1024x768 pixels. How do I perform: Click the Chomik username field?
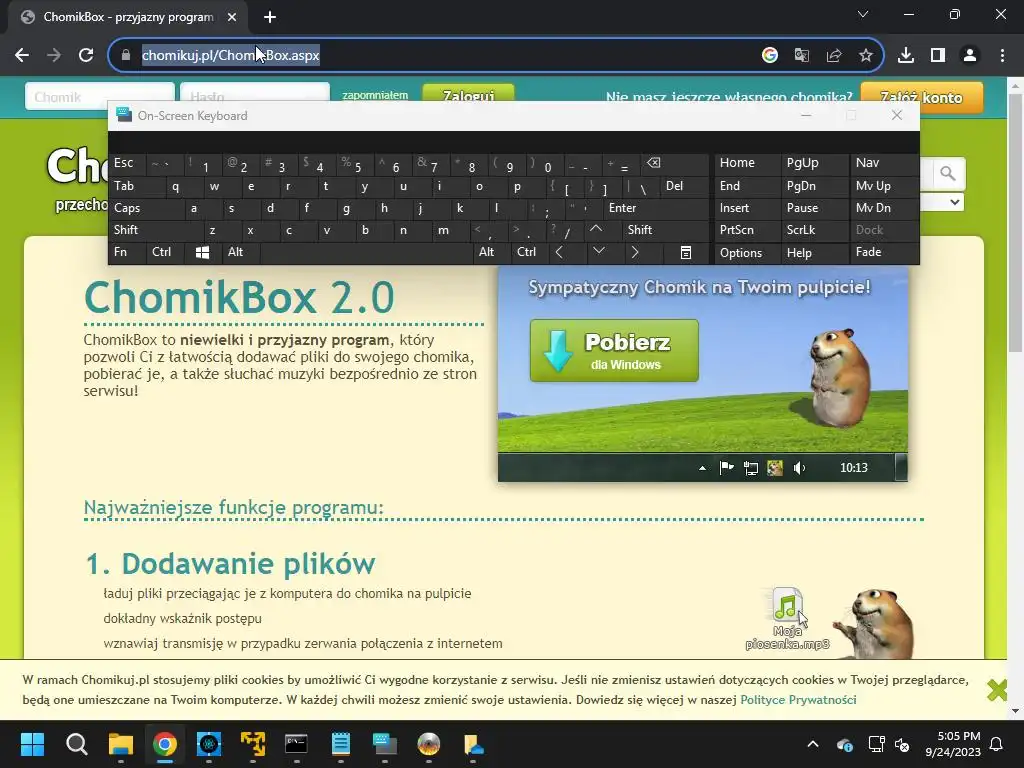pos(99,97)
